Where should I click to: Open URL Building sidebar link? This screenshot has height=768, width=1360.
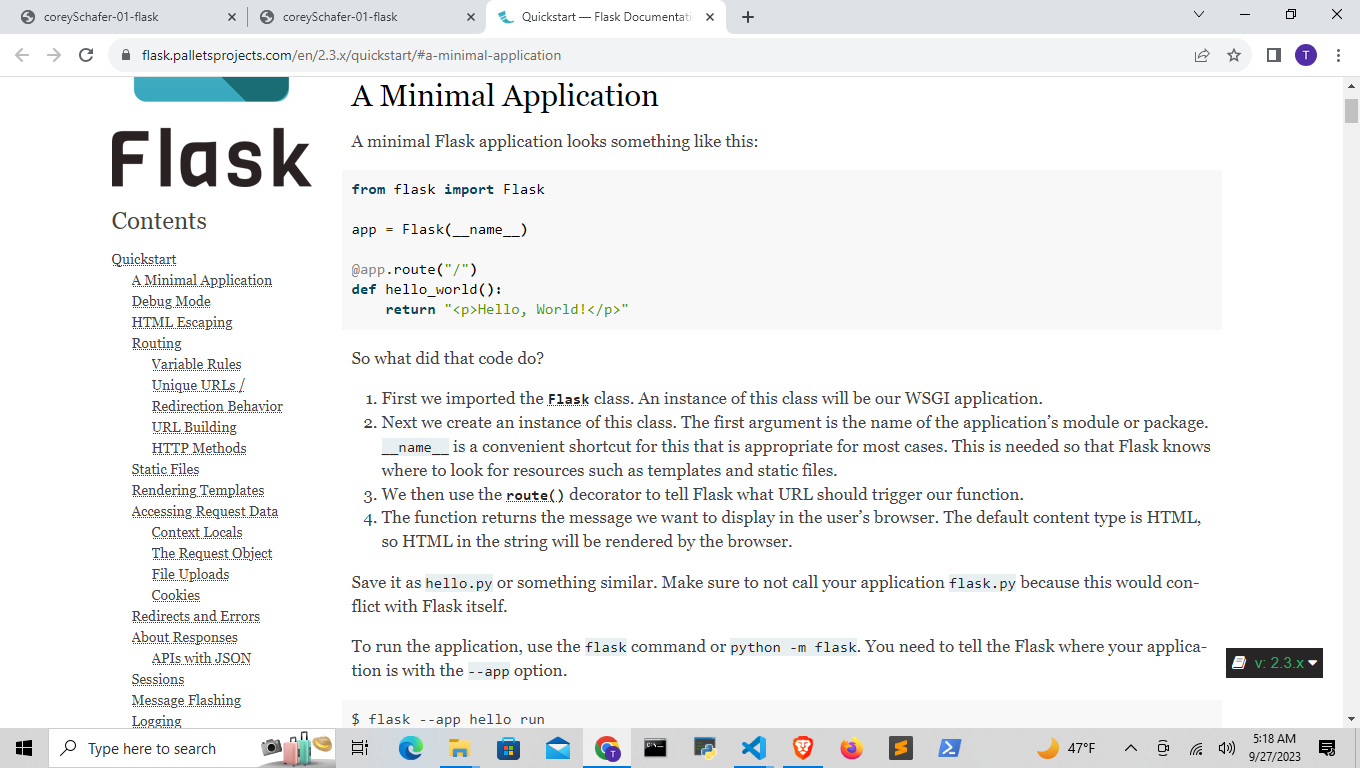[x=194, y=428]
